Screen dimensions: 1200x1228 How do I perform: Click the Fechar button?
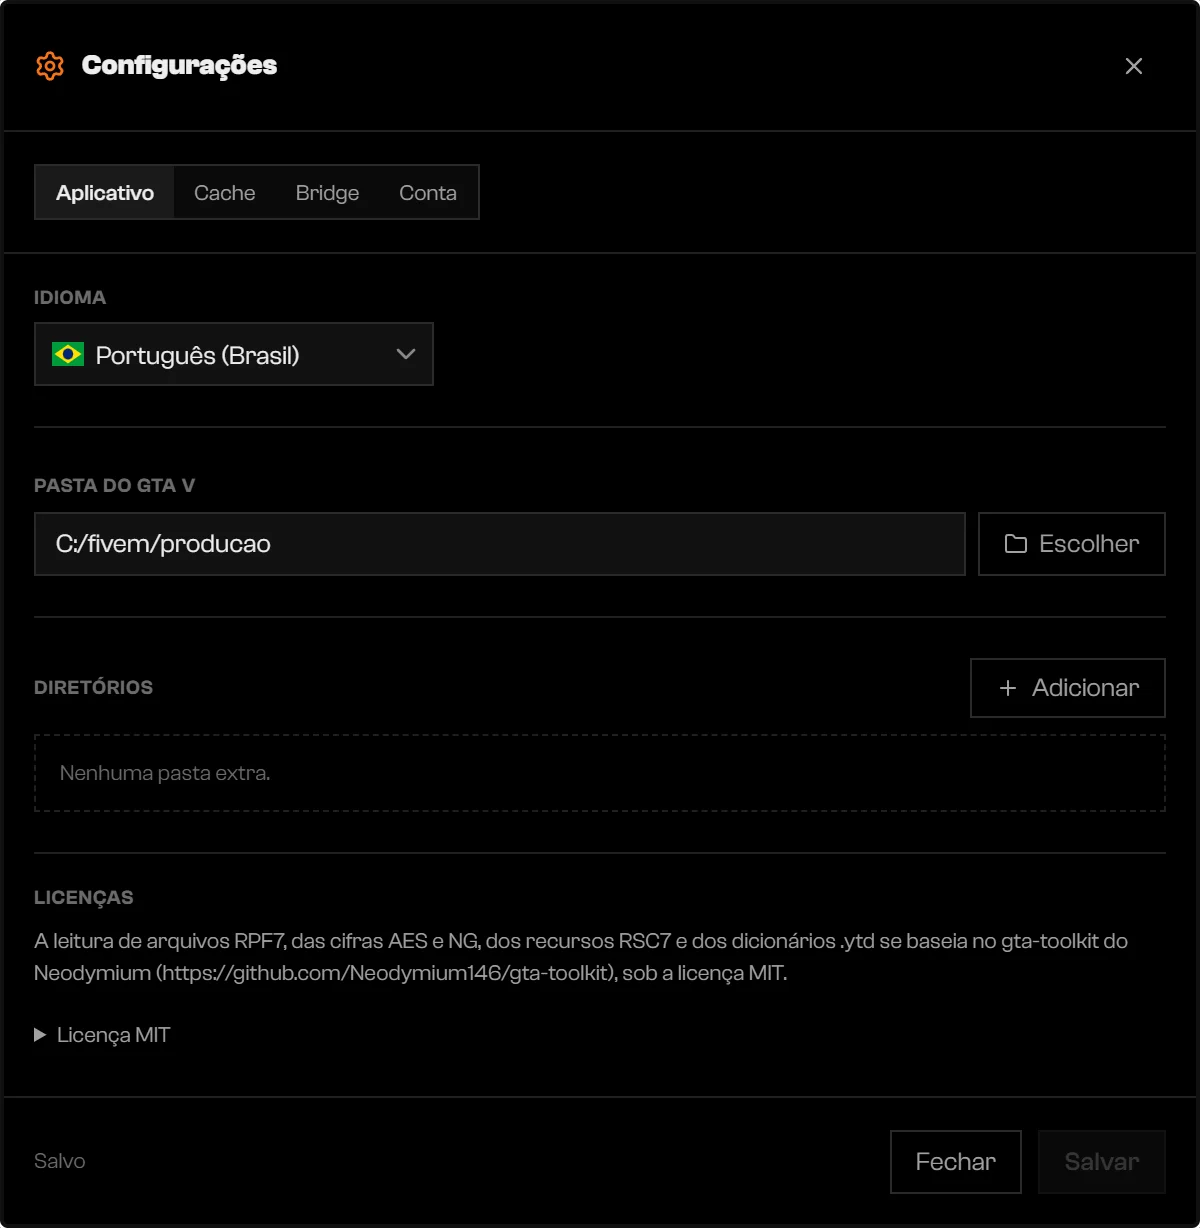(956, 1162)
